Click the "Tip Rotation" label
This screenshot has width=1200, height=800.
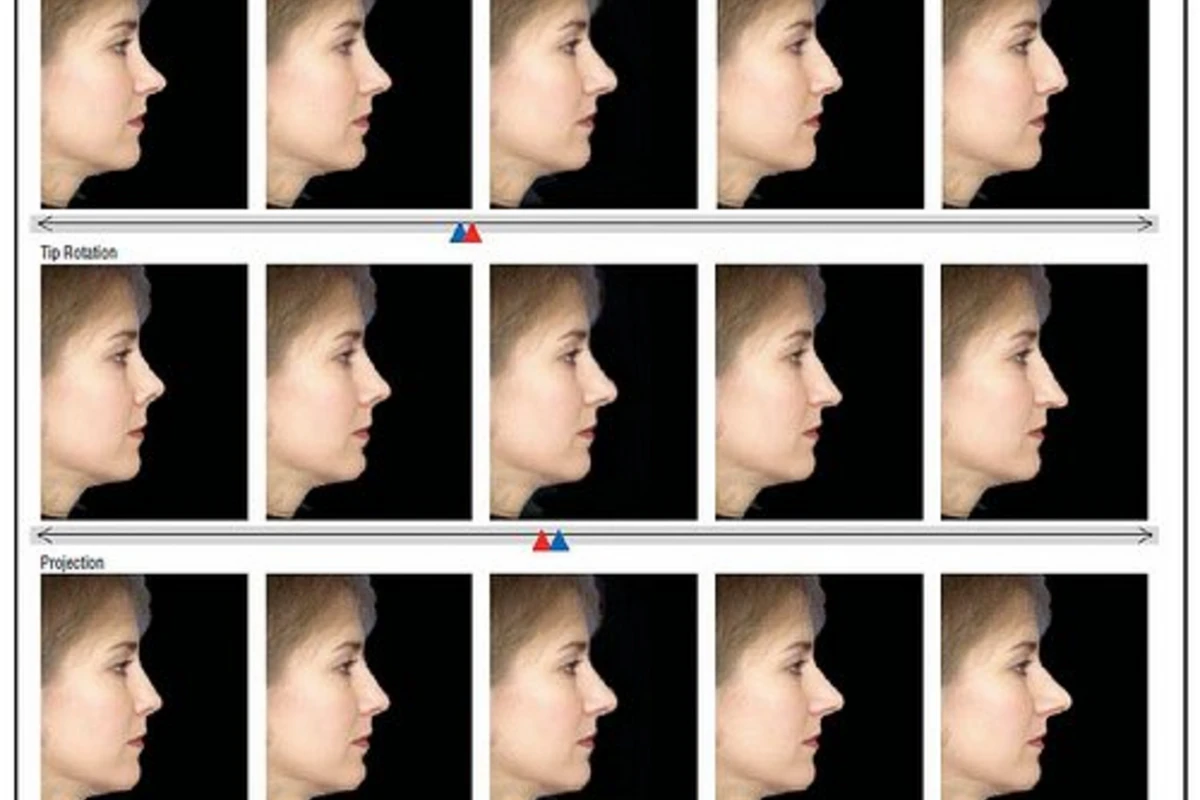tap(78, 253)
